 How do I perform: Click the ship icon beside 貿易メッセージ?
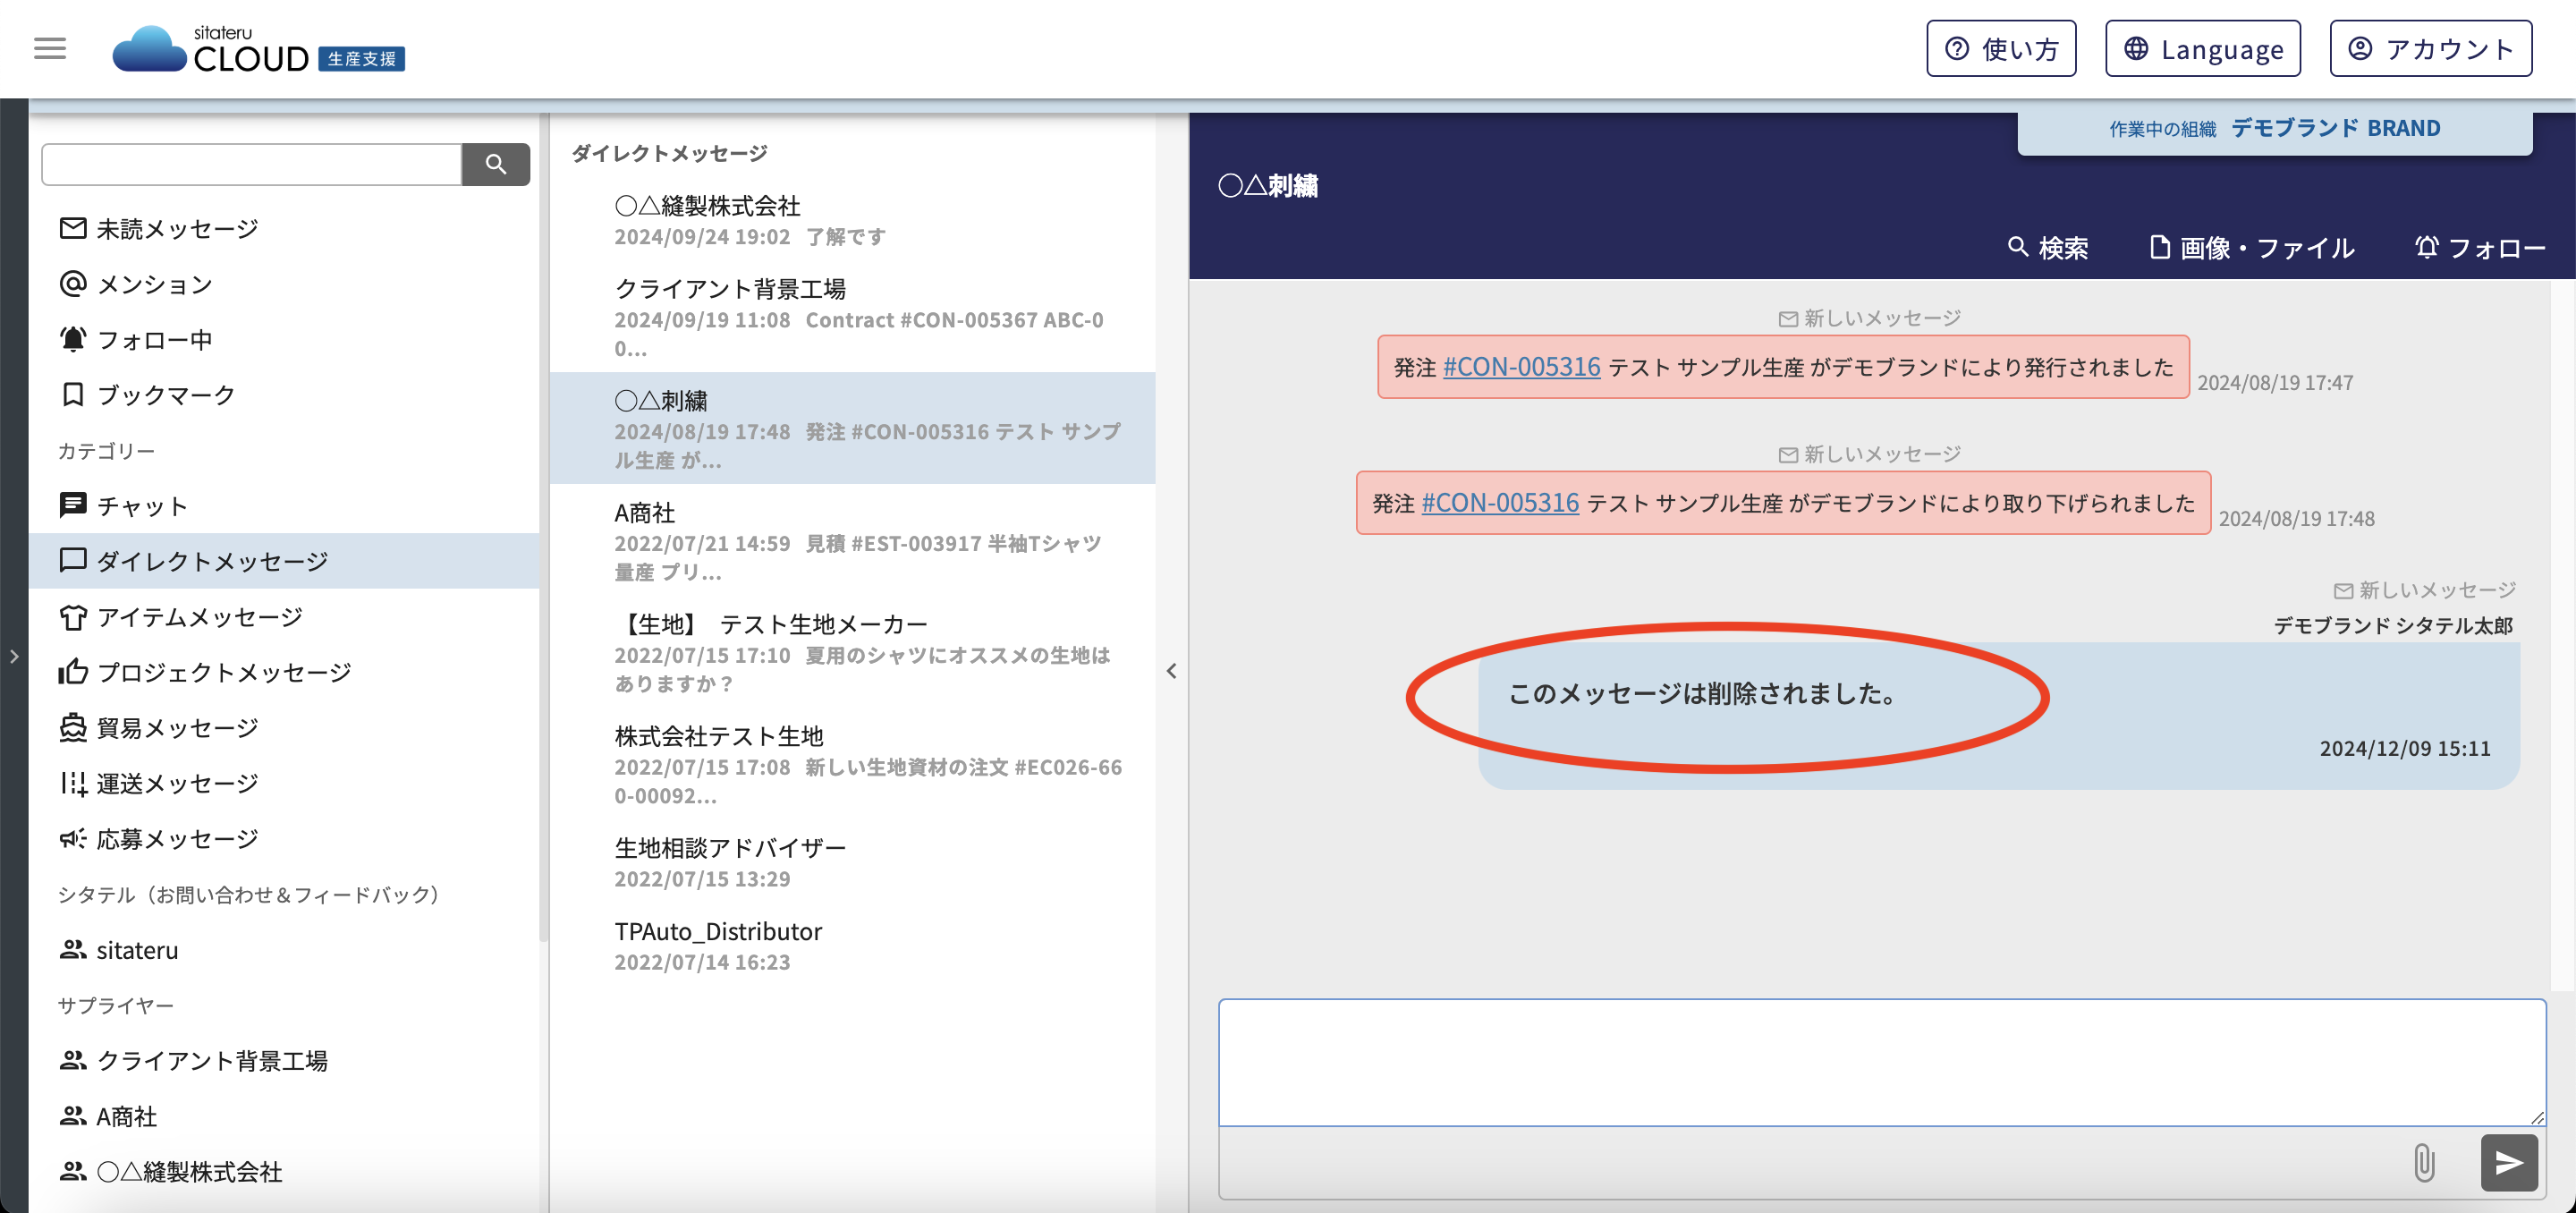73,727
